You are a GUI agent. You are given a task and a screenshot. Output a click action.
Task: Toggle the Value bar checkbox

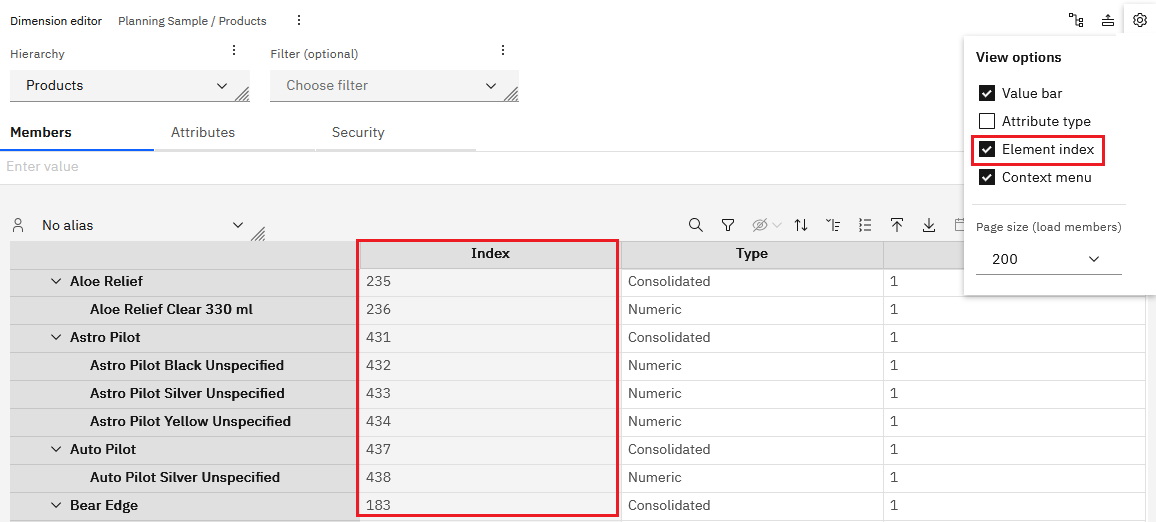click(987, 93)
